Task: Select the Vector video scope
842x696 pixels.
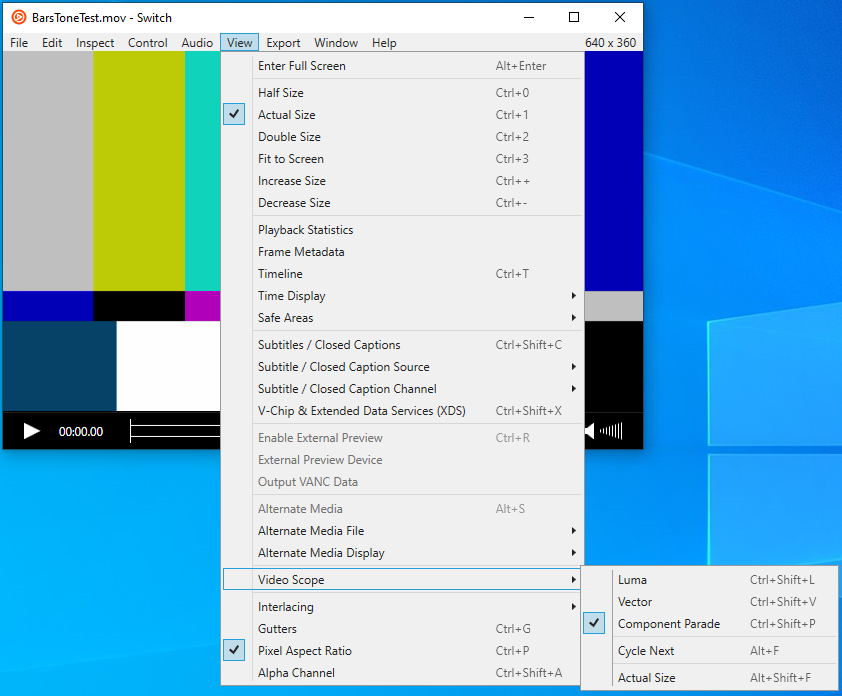Action: [x=709, y=601]
